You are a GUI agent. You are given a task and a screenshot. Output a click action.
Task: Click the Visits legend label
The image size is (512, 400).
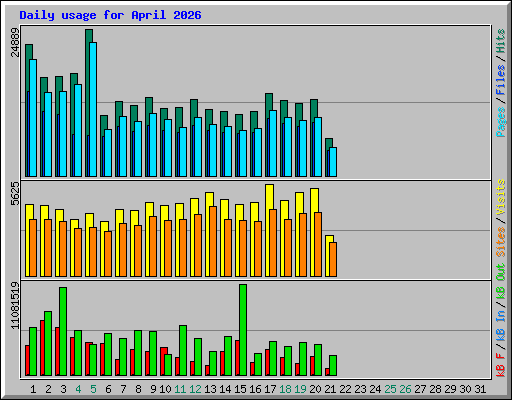click(x=501, y=197)
